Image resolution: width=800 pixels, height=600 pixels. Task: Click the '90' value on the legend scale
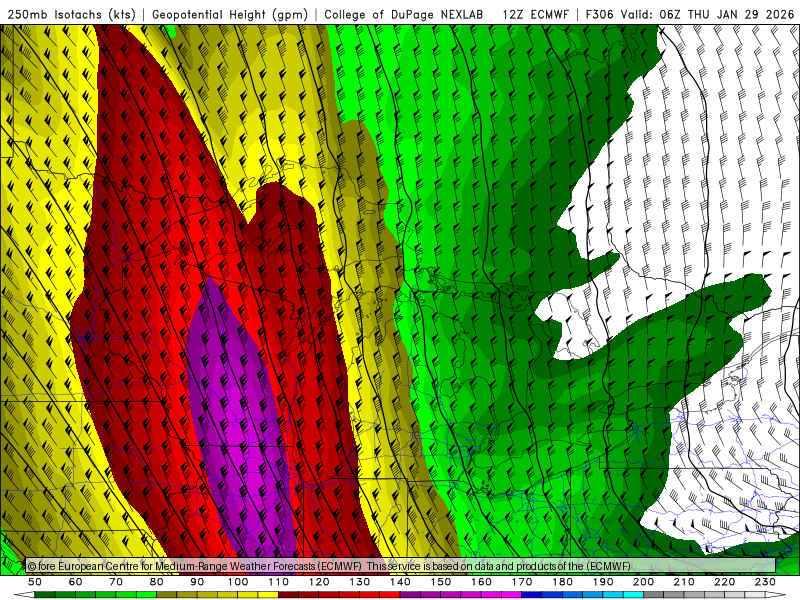pos(197,582)
